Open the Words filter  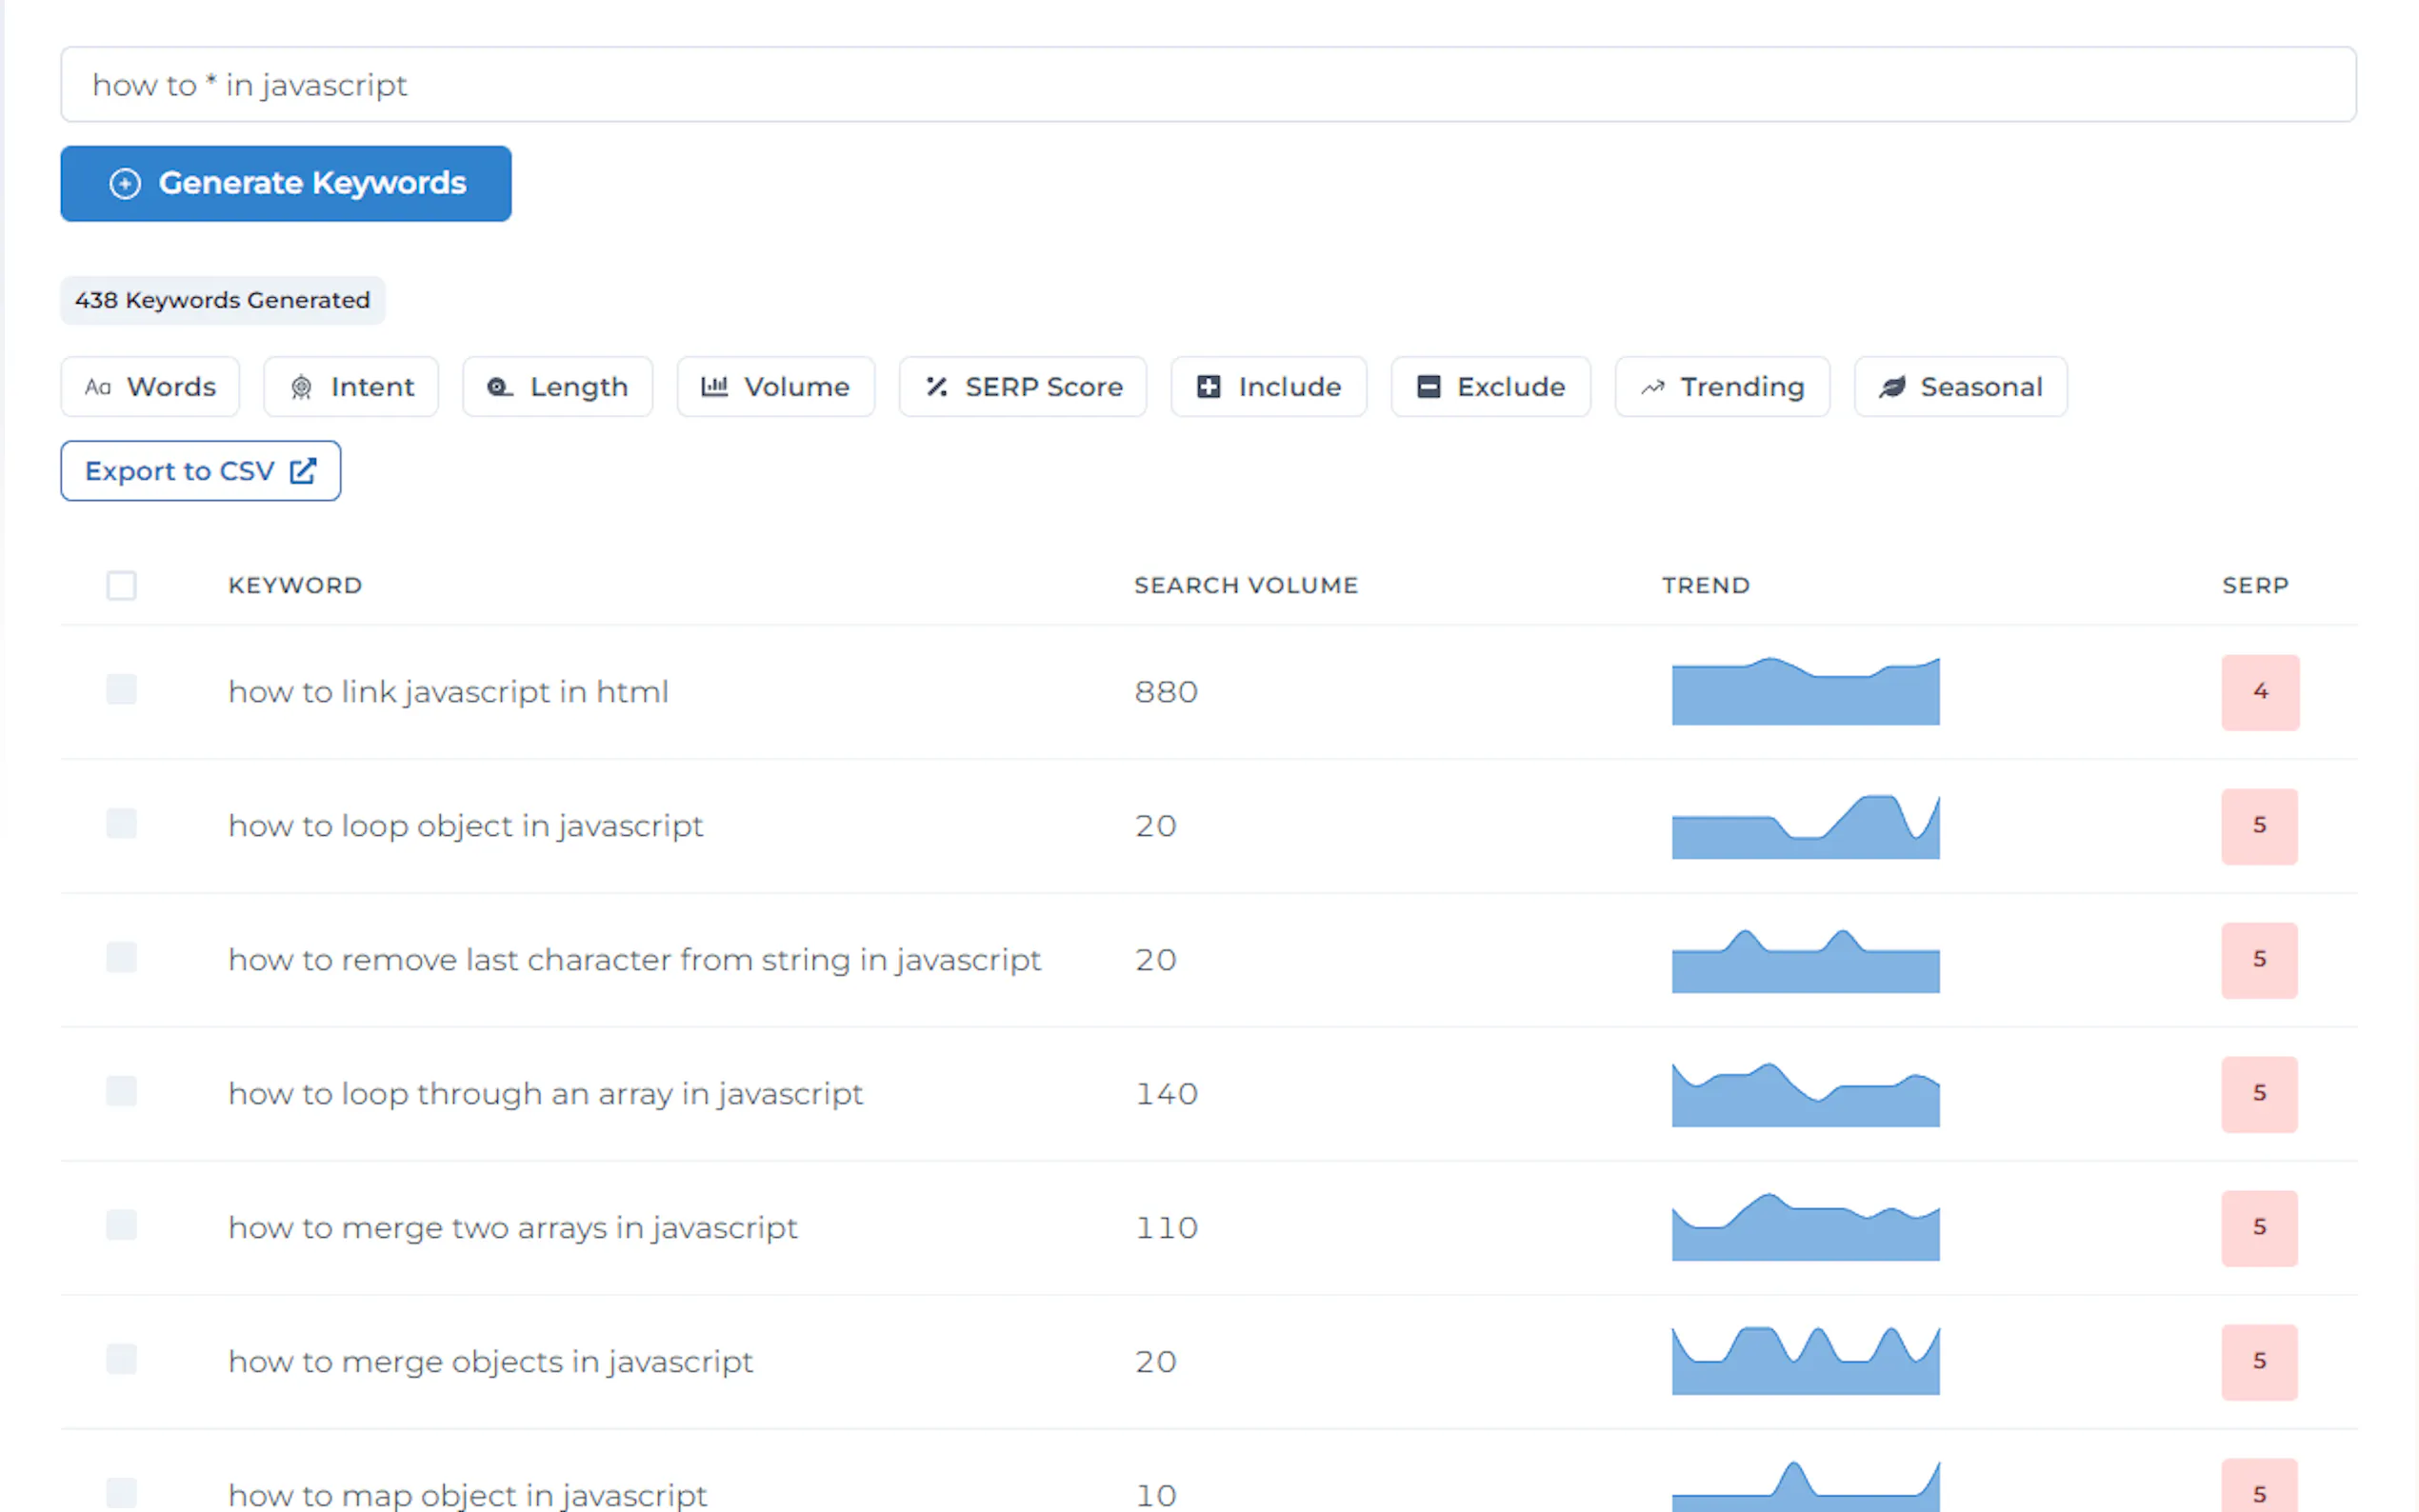150,387
